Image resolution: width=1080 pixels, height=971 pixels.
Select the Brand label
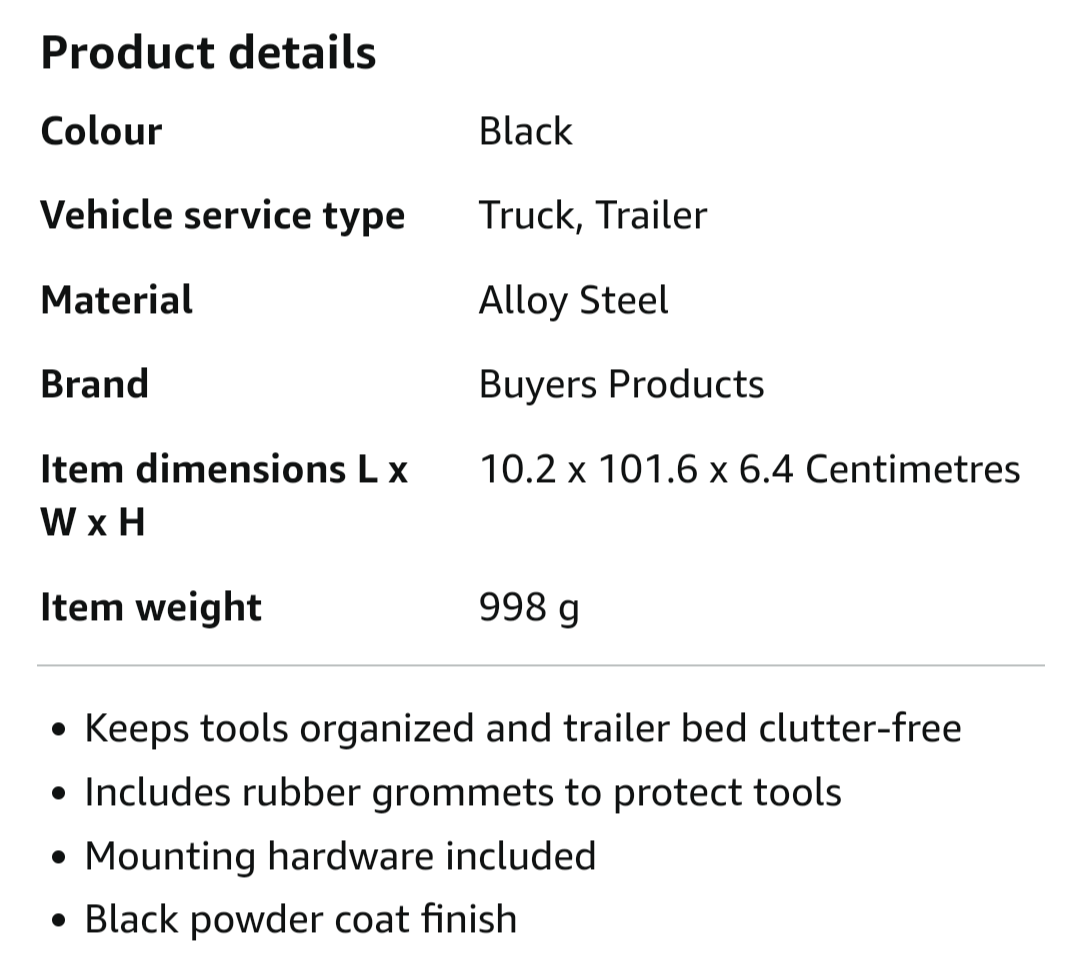[94, 384]
